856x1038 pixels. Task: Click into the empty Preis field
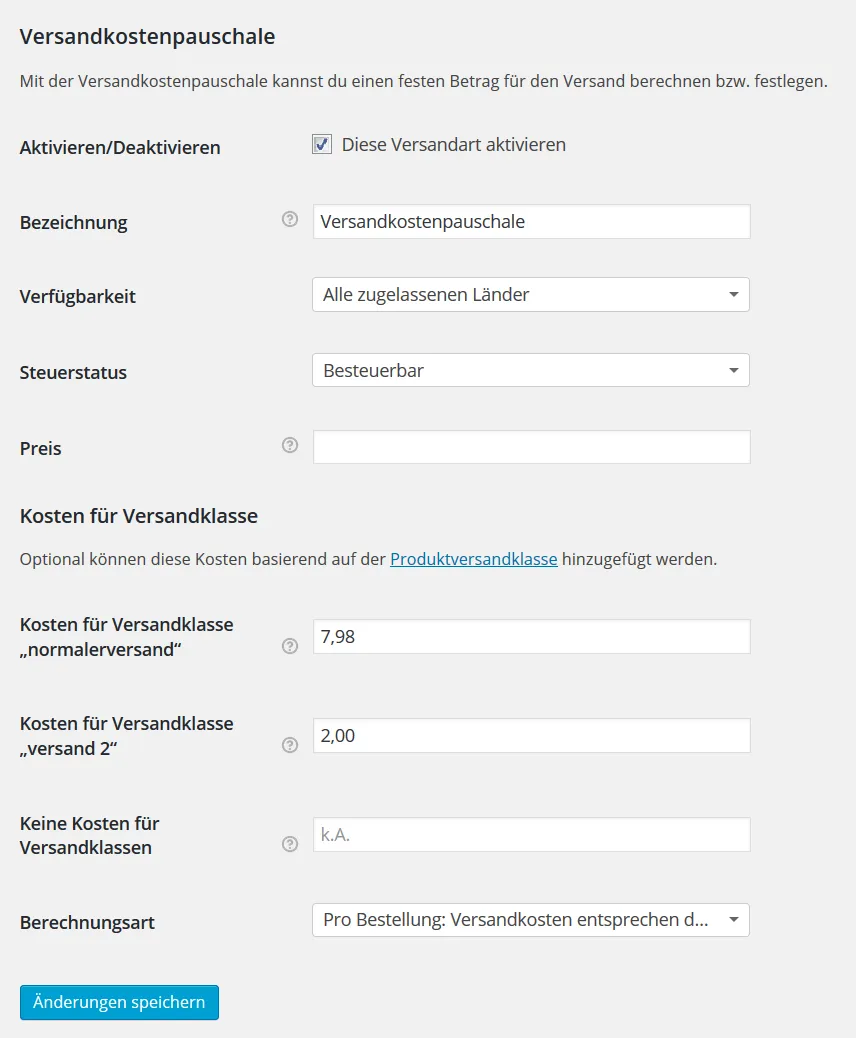click(532, 447)
